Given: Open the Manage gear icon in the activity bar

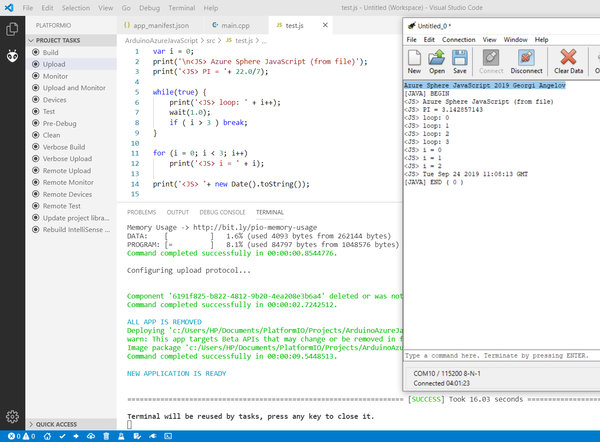Looking at the screenshot, I should 12,416.
